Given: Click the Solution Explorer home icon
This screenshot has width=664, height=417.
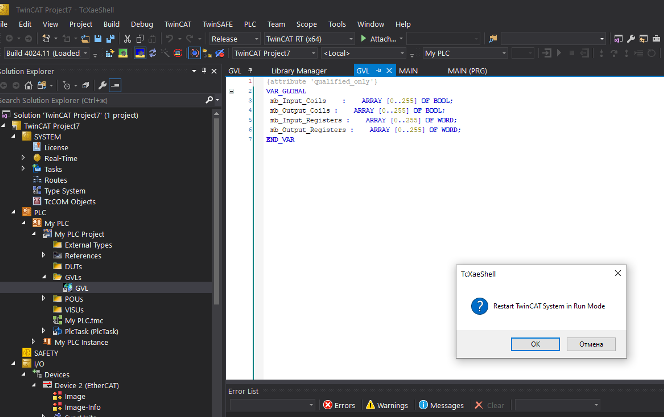Looking at the screenshot, I should click(28, 86).
